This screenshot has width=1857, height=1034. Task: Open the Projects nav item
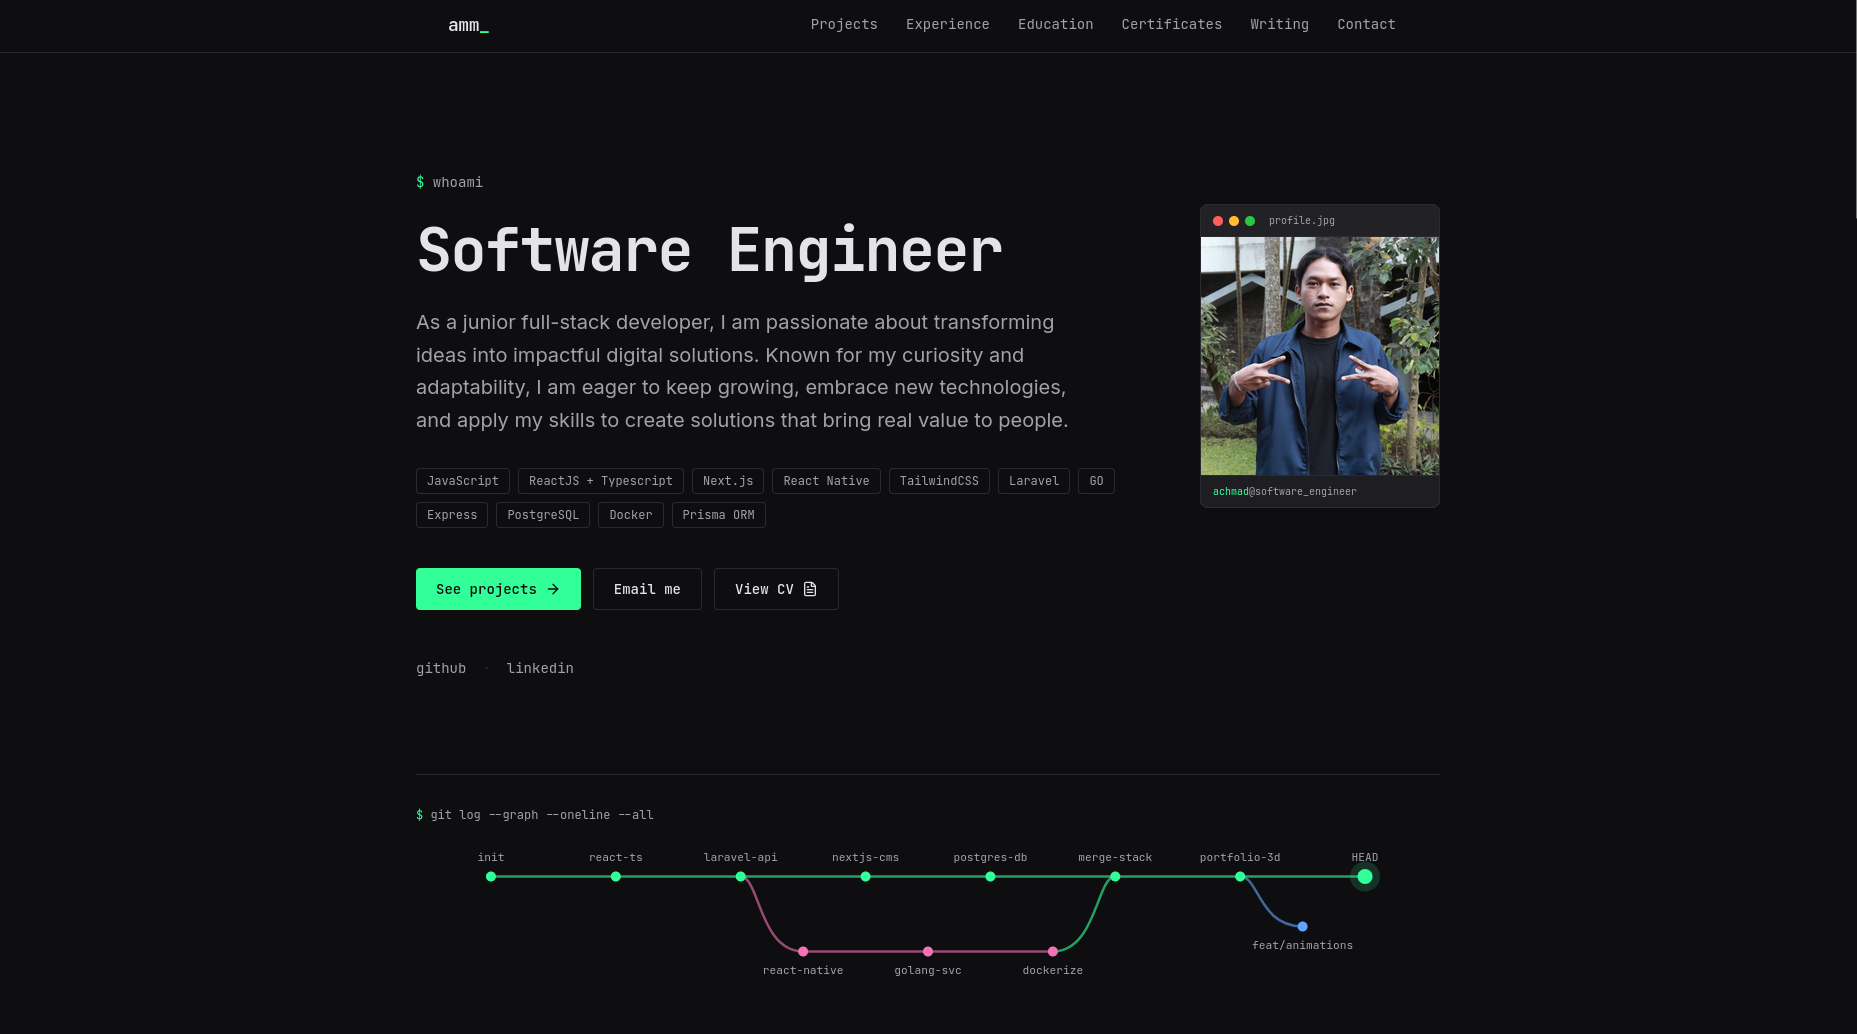tap(844, 24)
